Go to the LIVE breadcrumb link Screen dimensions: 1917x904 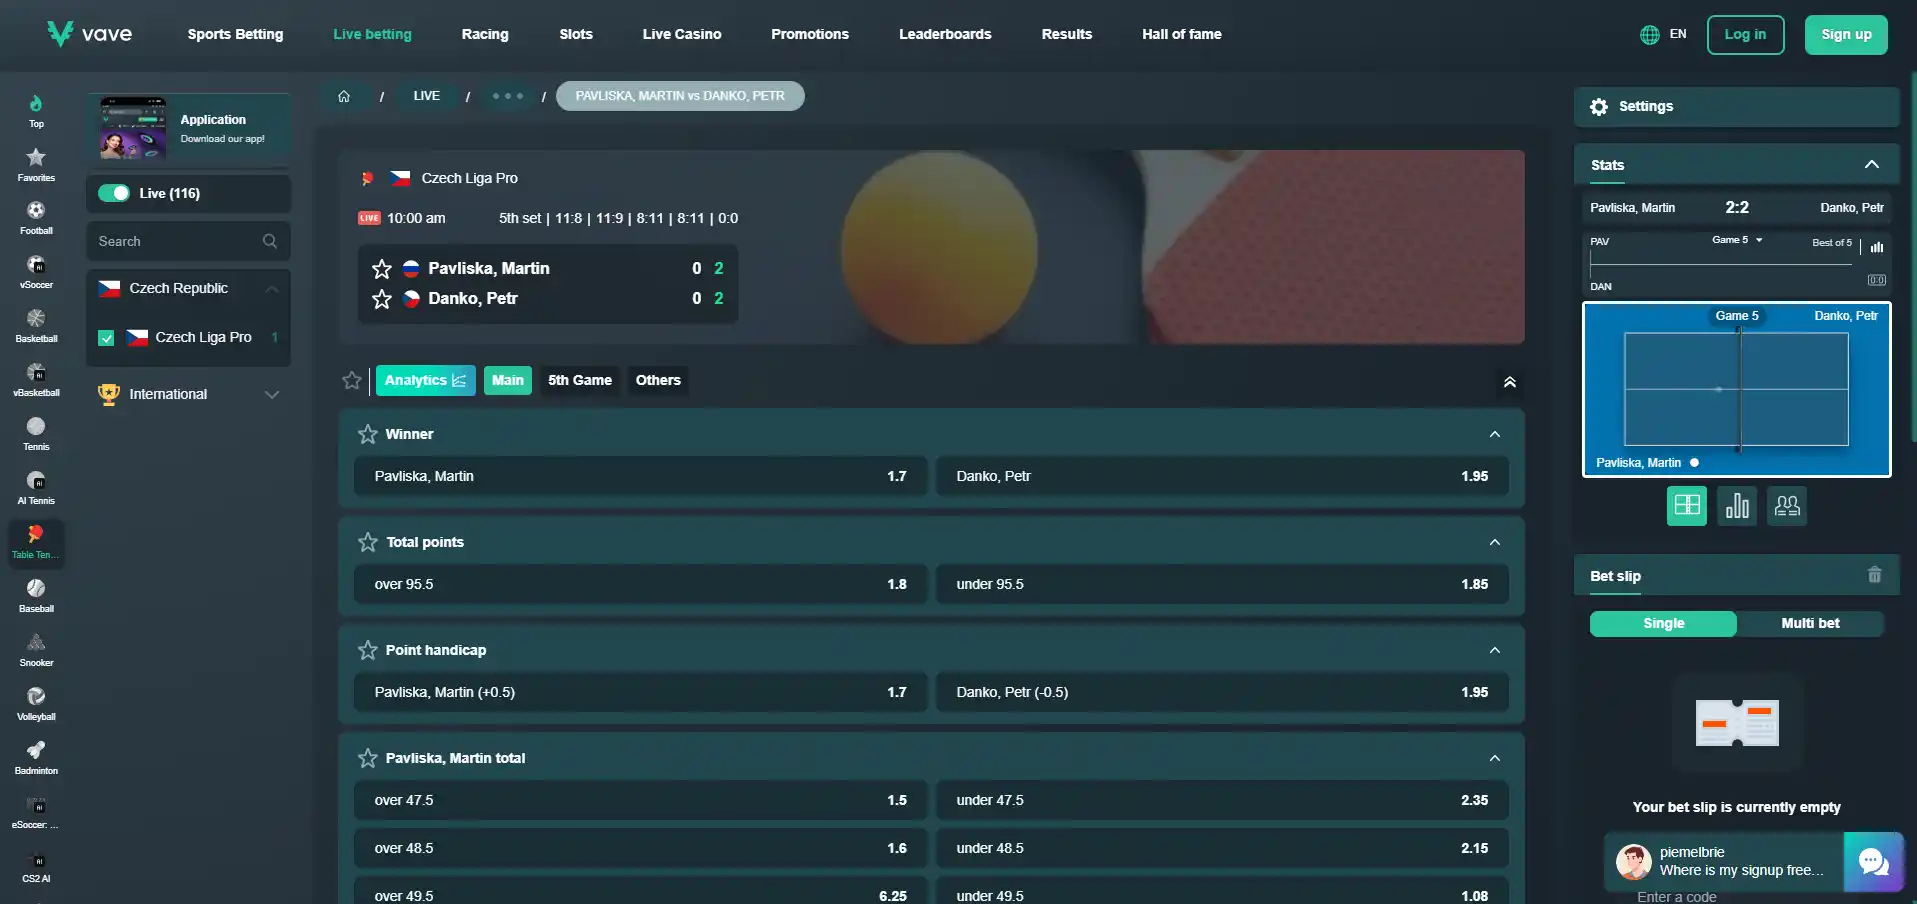click(427, 96)
